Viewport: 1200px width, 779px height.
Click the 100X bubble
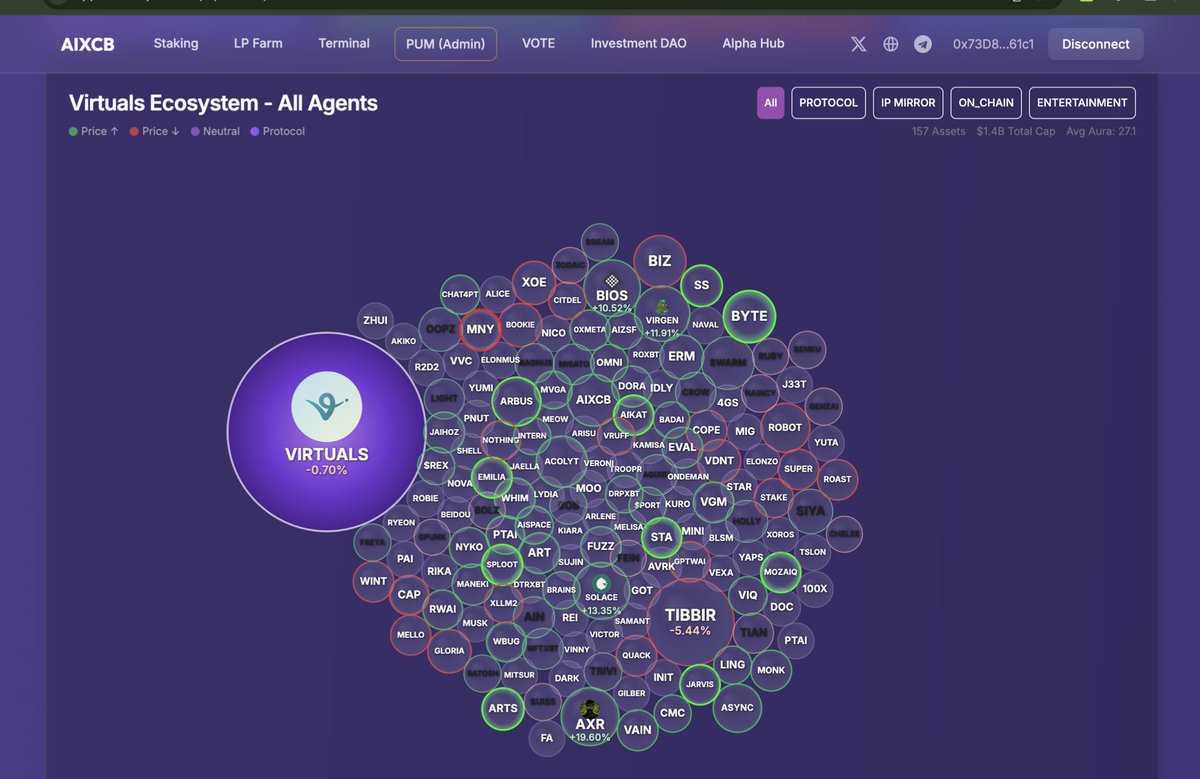[815, 589]
